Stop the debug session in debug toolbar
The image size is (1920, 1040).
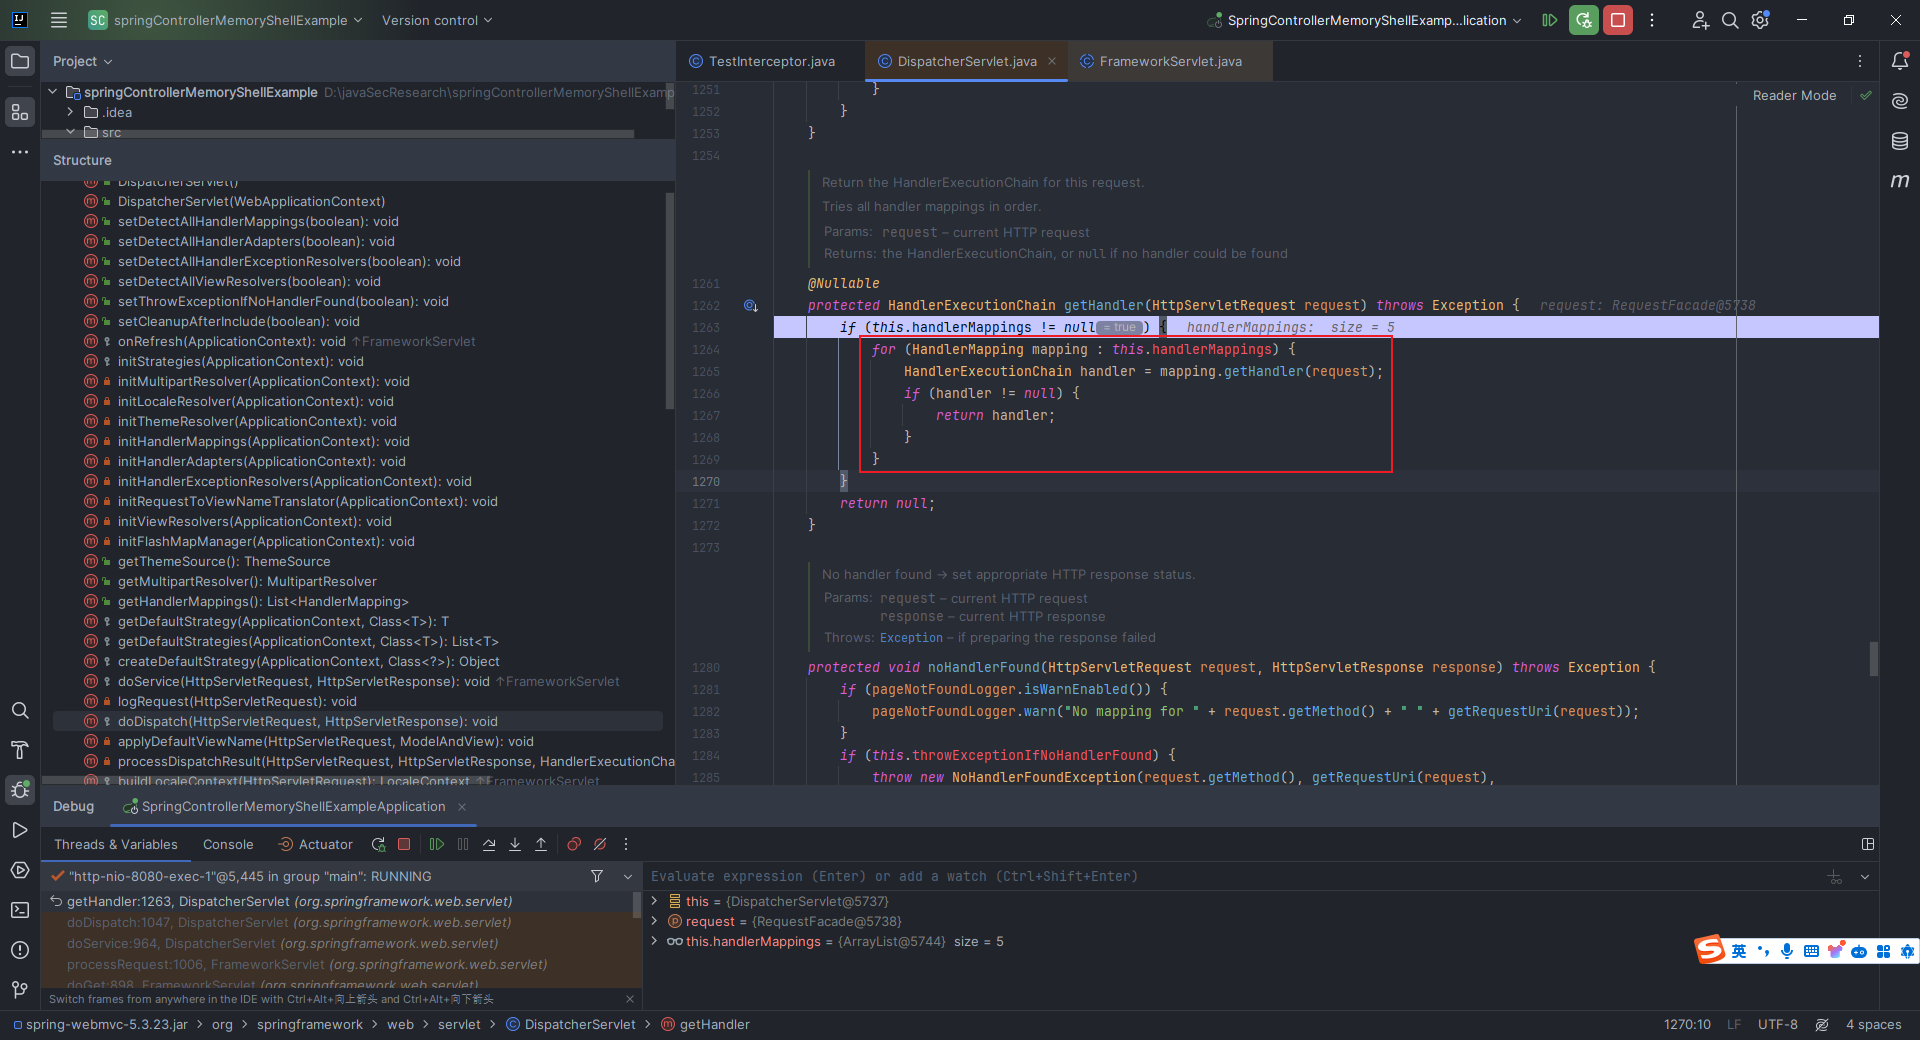pos(404,844)
